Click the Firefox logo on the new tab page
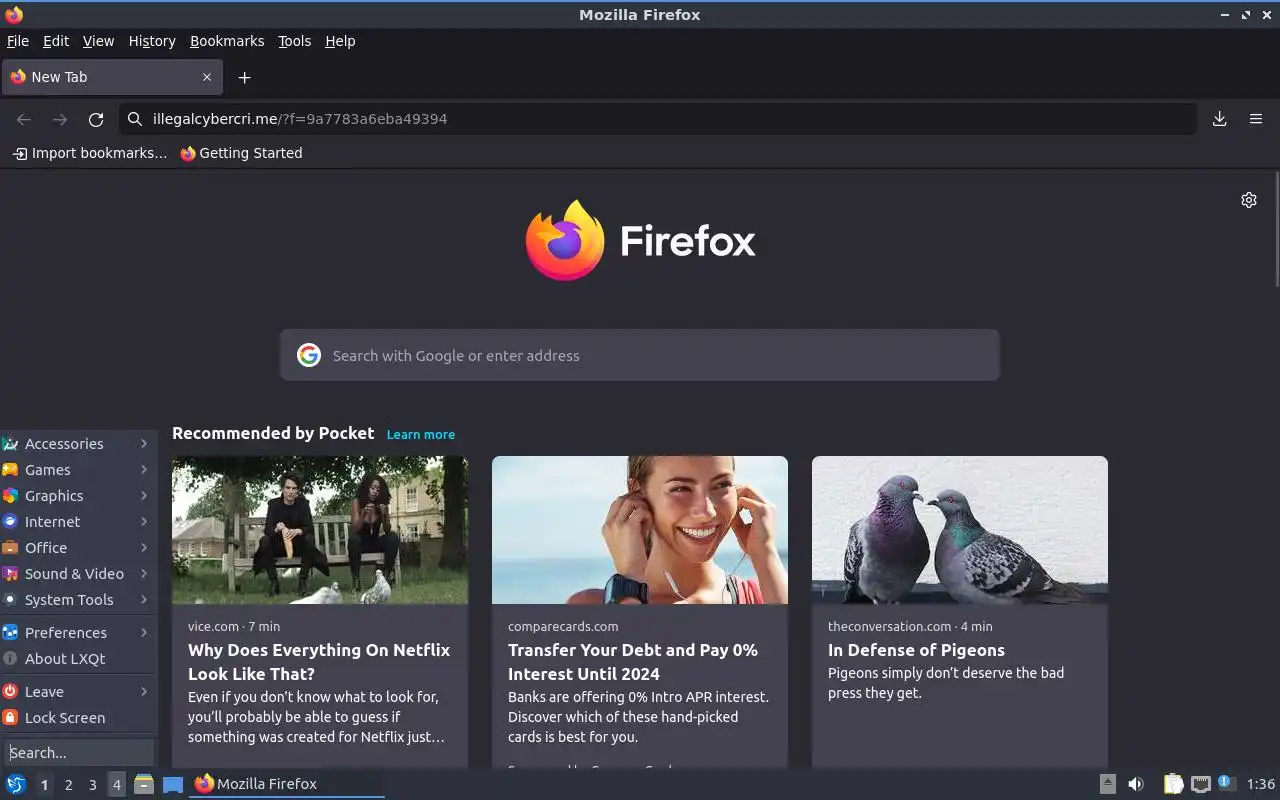The image size is (1280, 800). click(565, 240)
